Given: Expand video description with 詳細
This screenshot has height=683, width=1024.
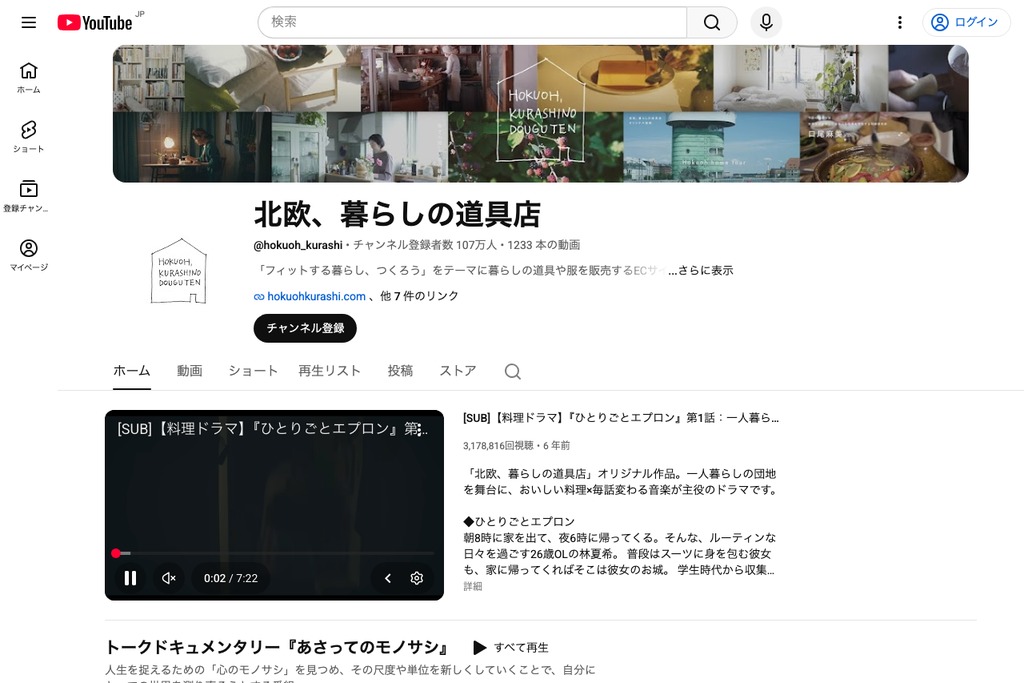Looking at the screenshot, I should click(x=473, y=586).
